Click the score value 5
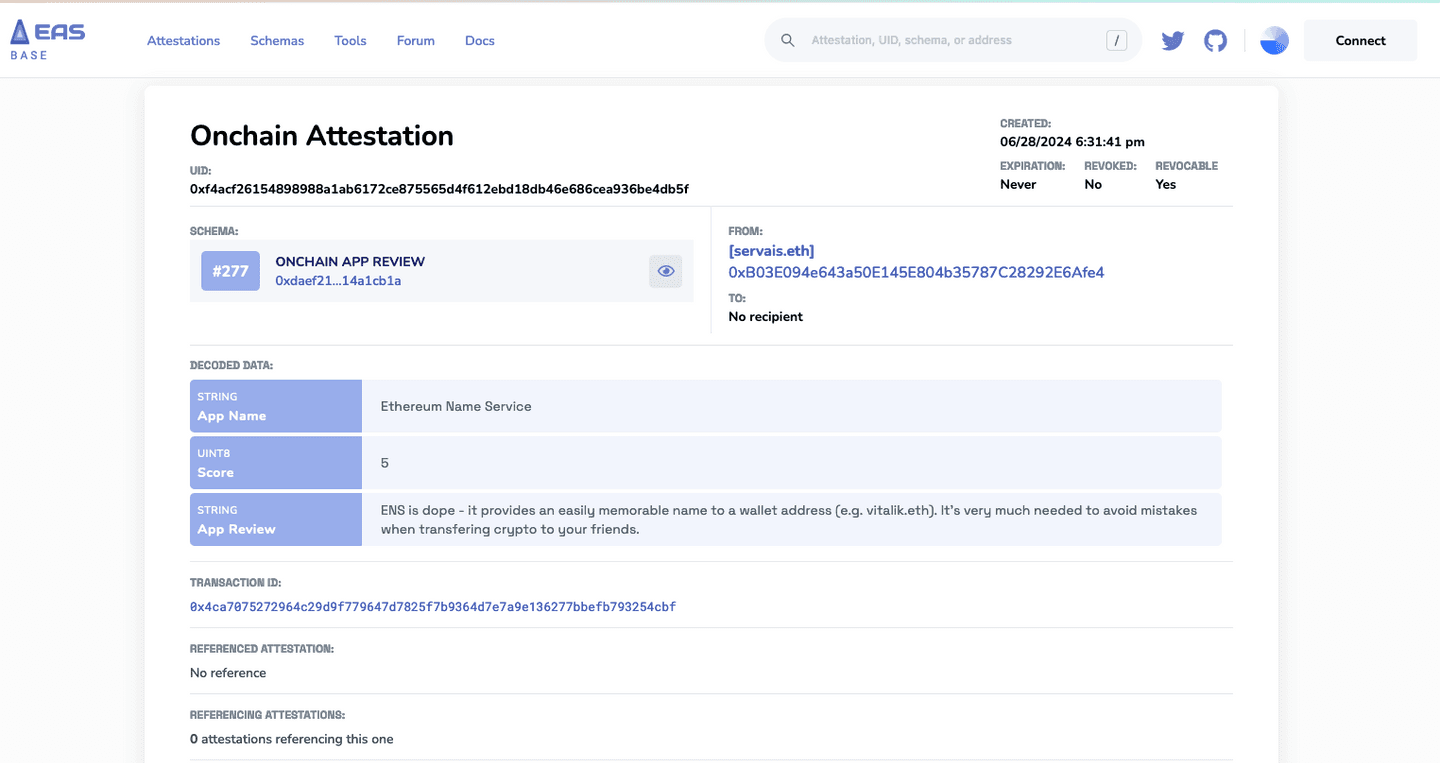This screenshot has width=1440, height=763. [x=385, y=464]
